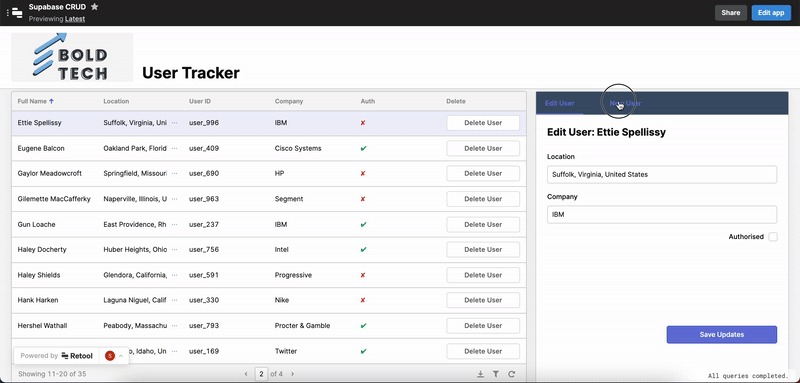Viewport: 800px width, 383px height.
Task: Go to the next table page
Action: point(292,374)
